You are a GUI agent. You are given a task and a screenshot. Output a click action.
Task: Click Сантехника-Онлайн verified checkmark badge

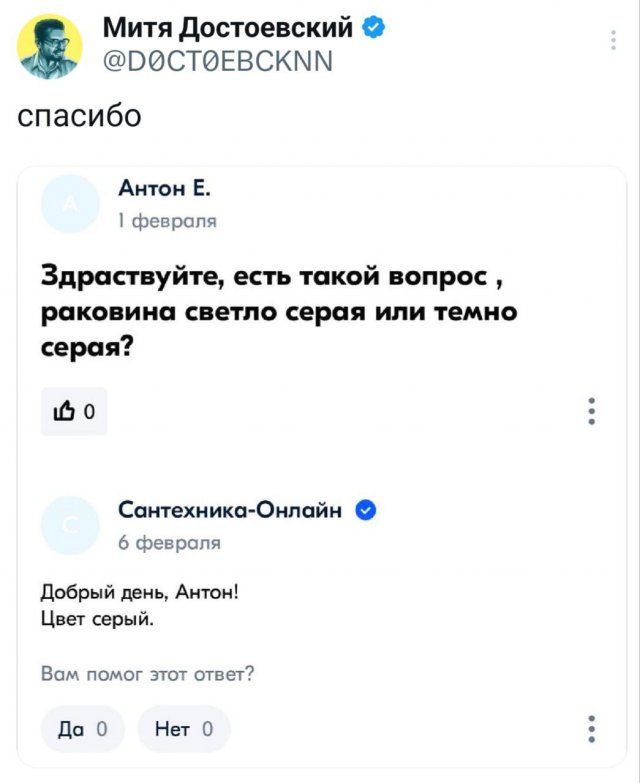[x=365, y=512]
